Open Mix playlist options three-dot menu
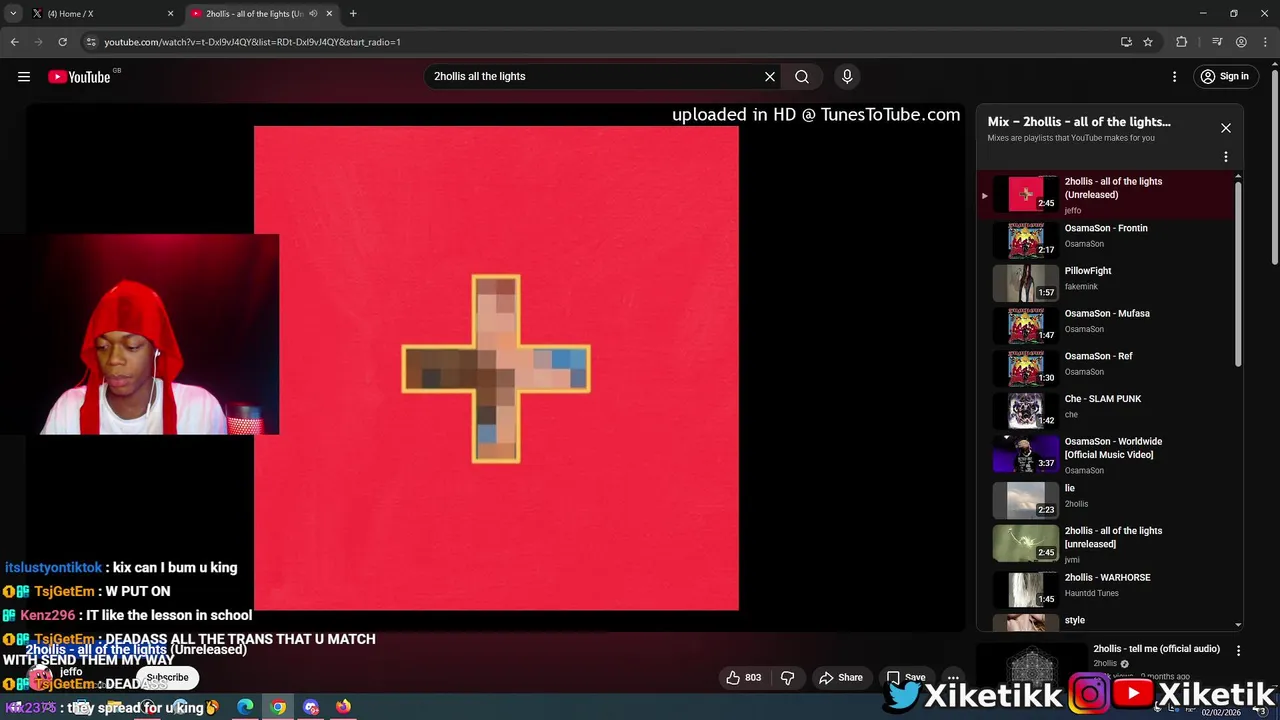The image size is (1280, 720). click(1226, 157)
